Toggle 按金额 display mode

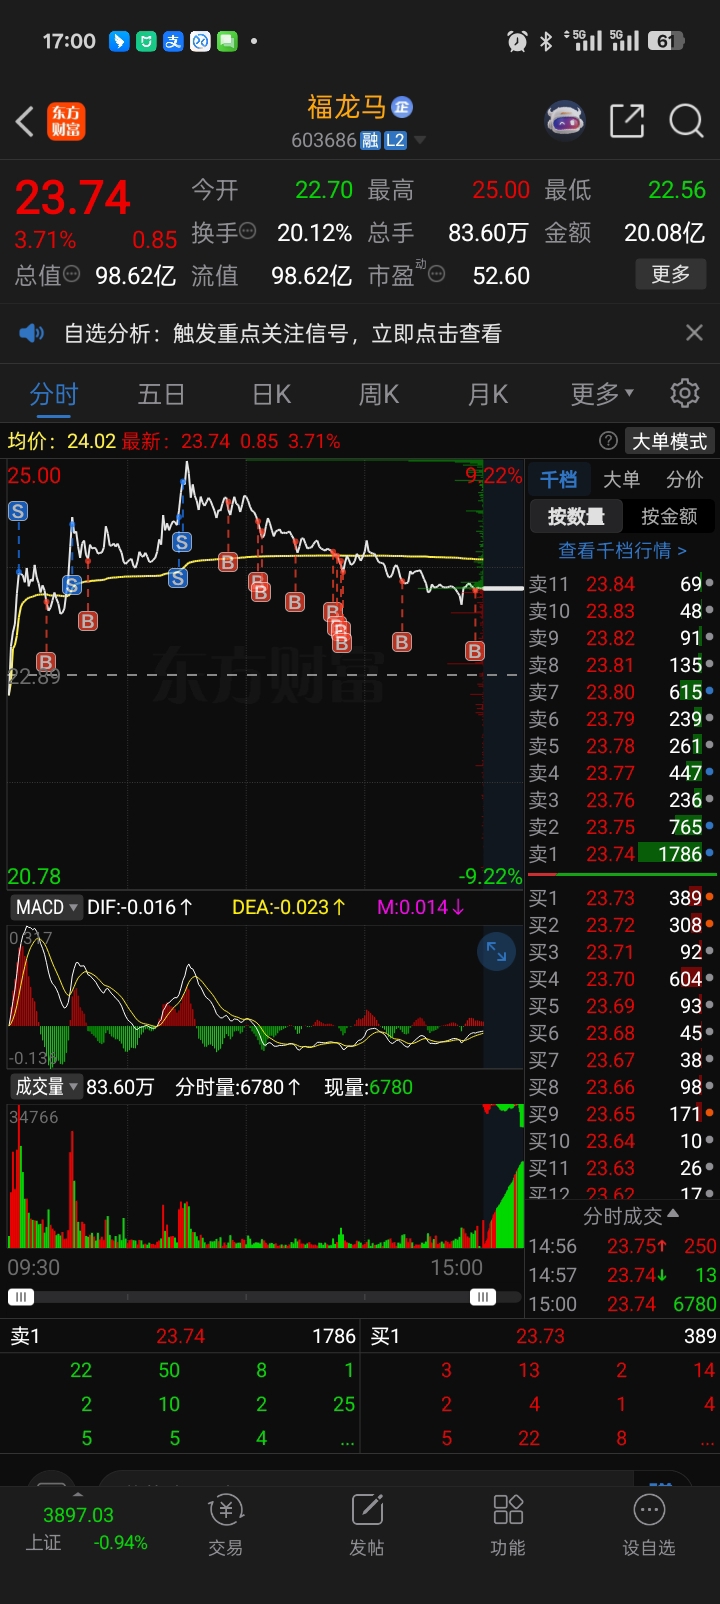(669, 516)
